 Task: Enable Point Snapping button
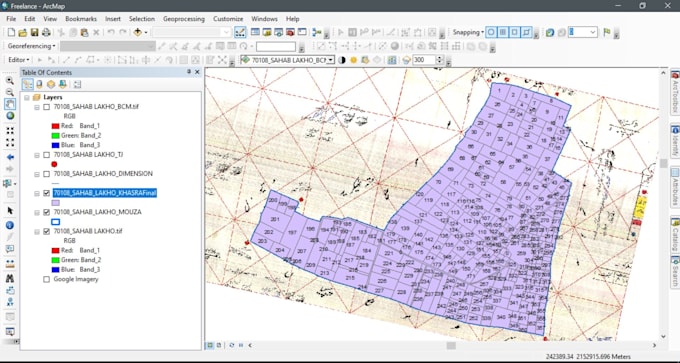(491, 33)
